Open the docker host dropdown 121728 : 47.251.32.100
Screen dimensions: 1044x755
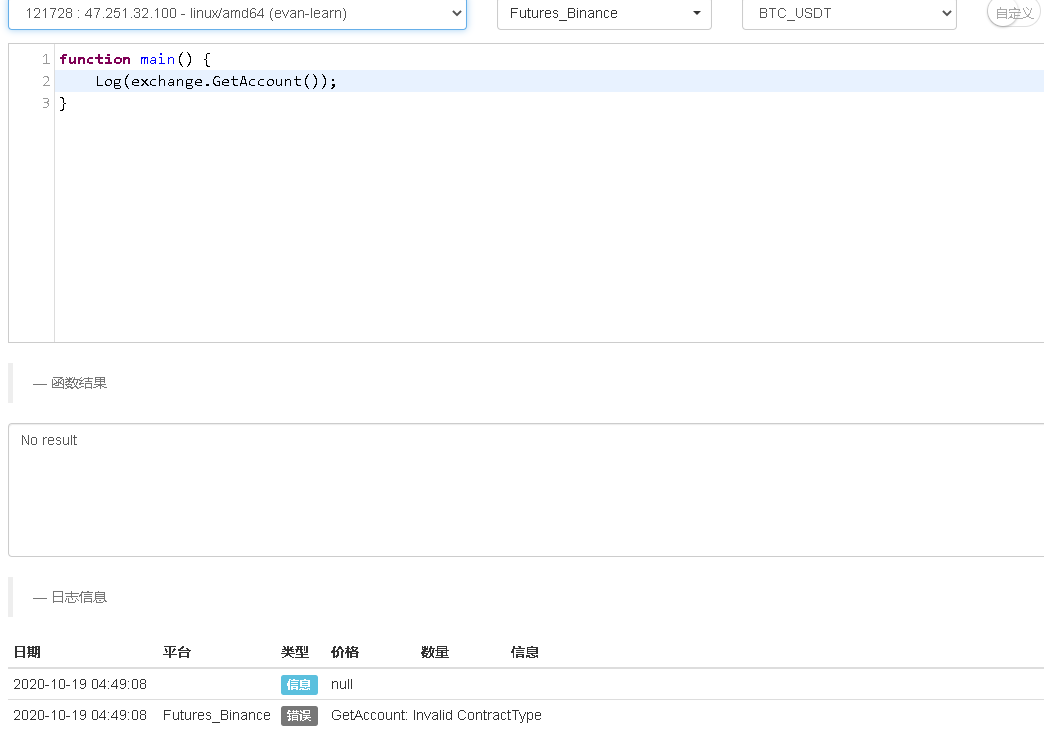pos(237,13)
